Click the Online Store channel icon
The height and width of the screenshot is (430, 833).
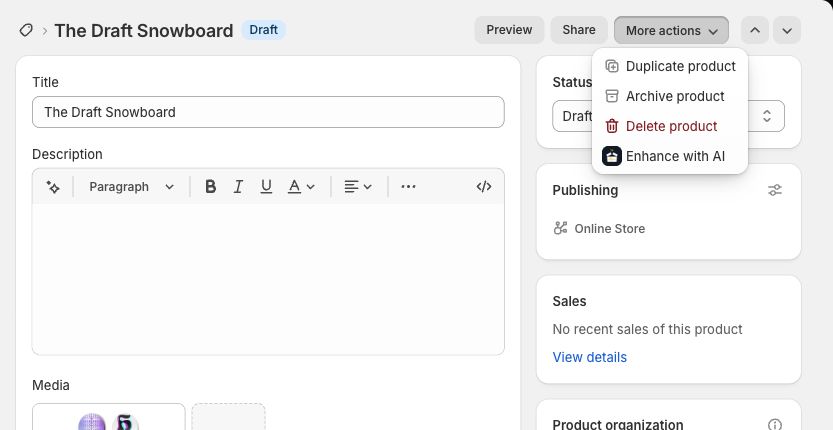point(560,228)
